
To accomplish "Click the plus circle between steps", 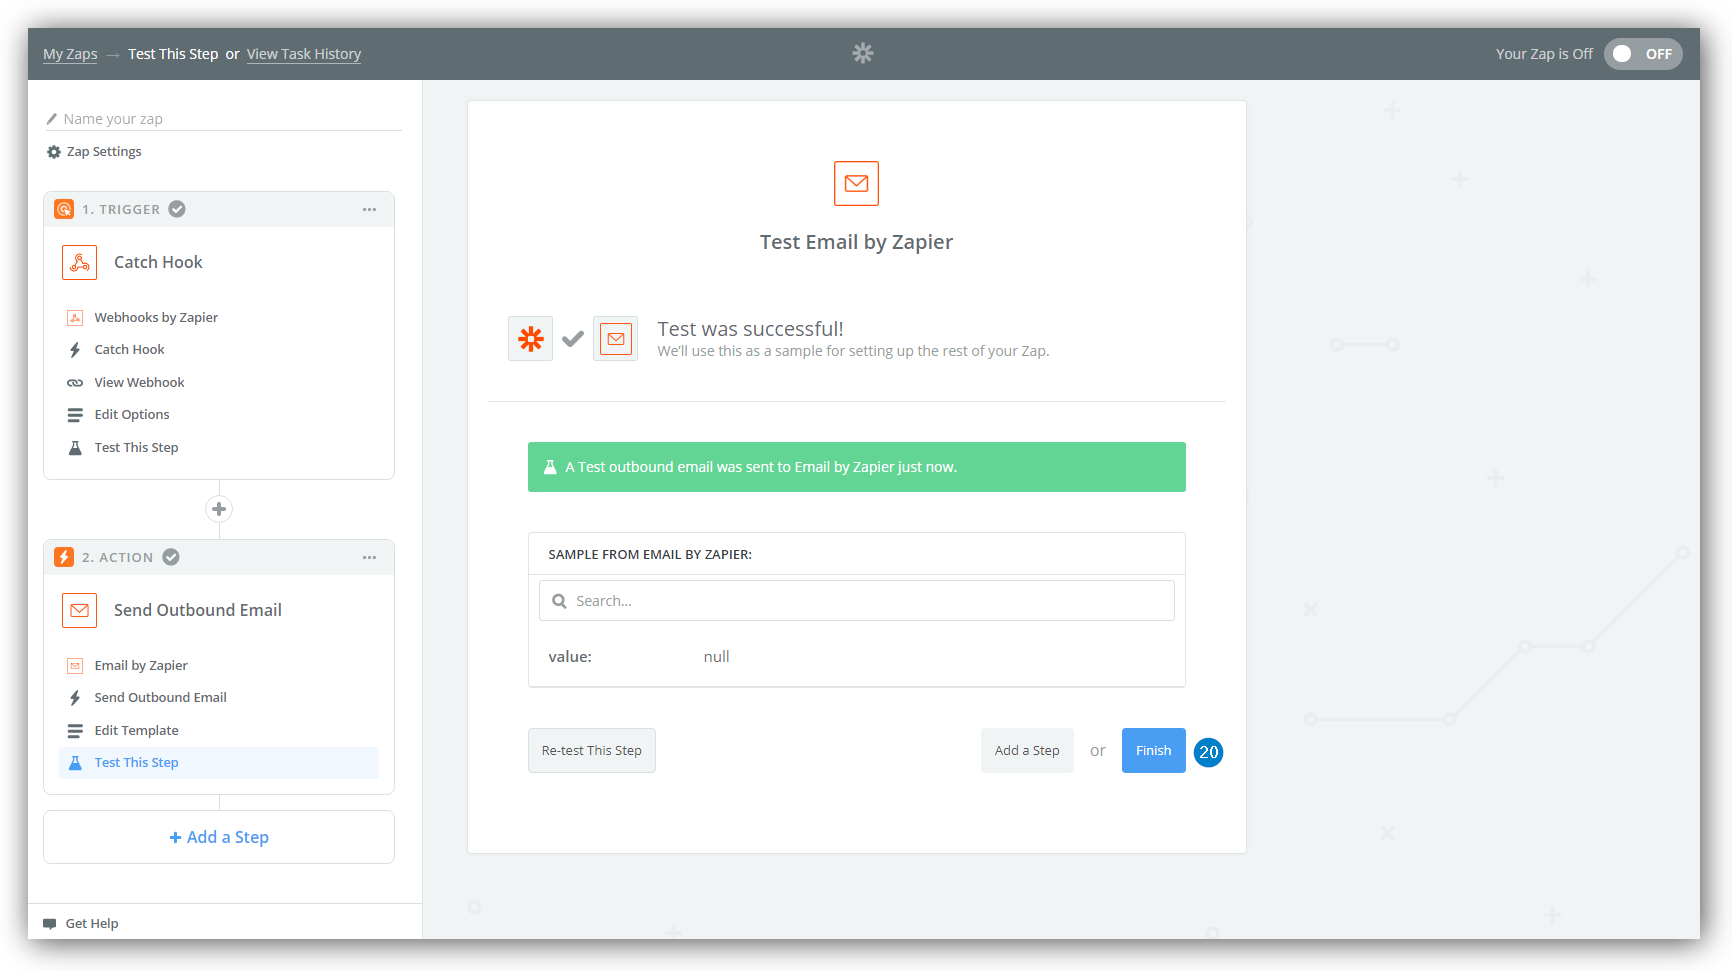I will click(219, 509).
